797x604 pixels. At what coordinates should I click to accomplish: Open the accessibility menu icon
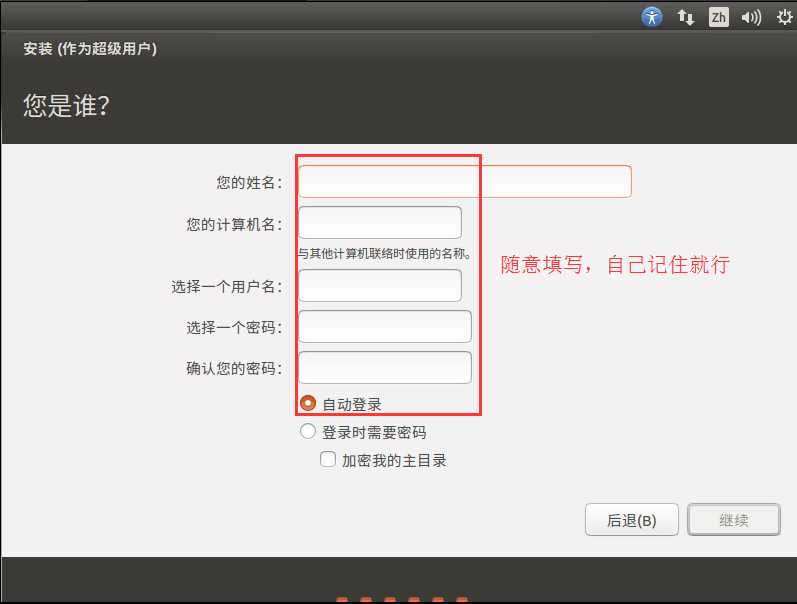[x=652, y=17]
